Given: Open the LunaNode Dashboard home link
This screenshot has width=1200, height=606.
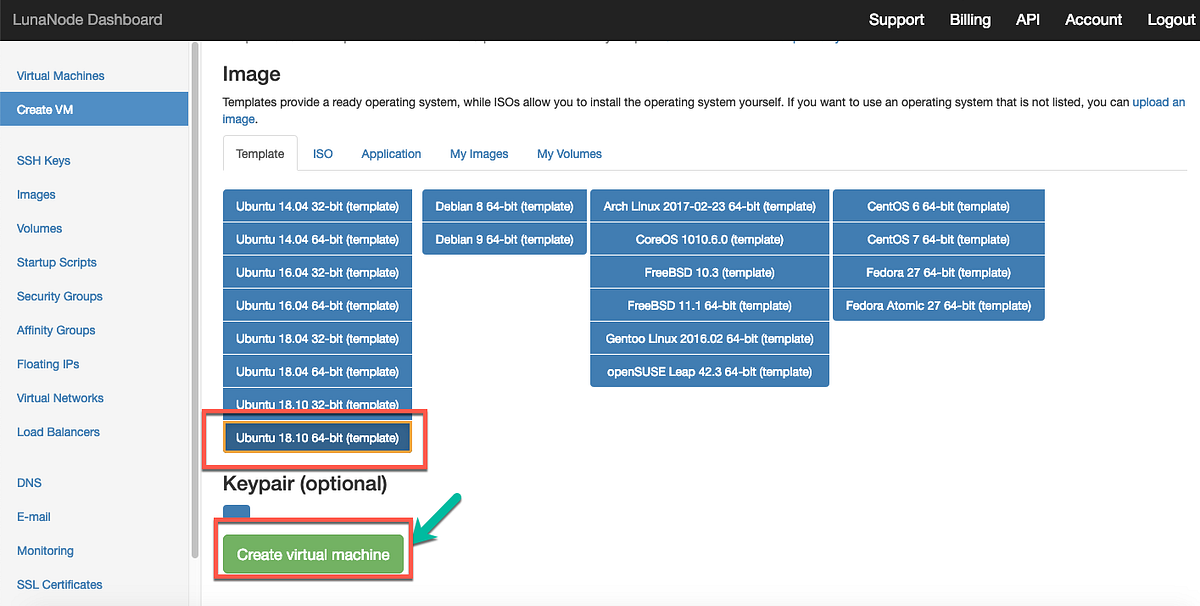Looking at the screenshot, I should click(88, 19).
